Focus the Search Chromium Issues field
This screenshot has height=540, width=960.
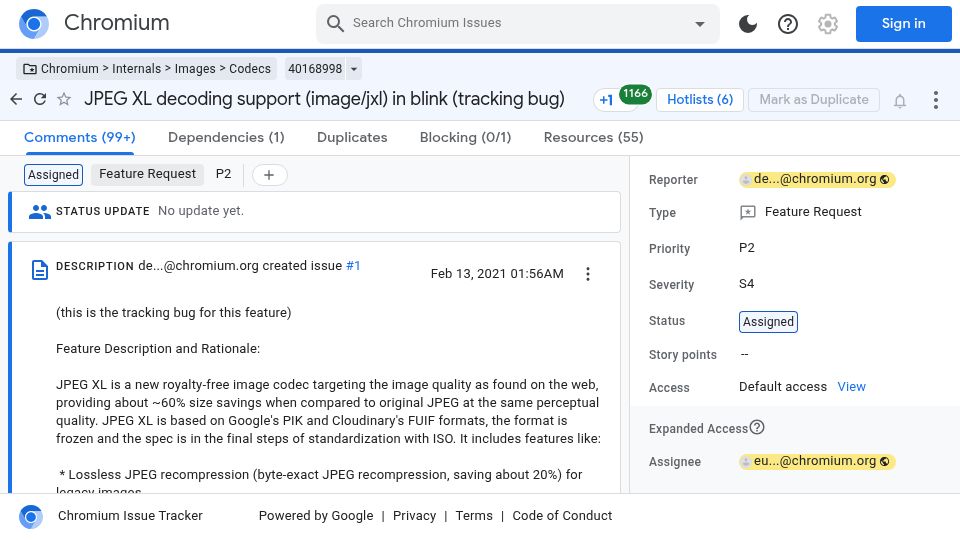(x=517, y=24)
